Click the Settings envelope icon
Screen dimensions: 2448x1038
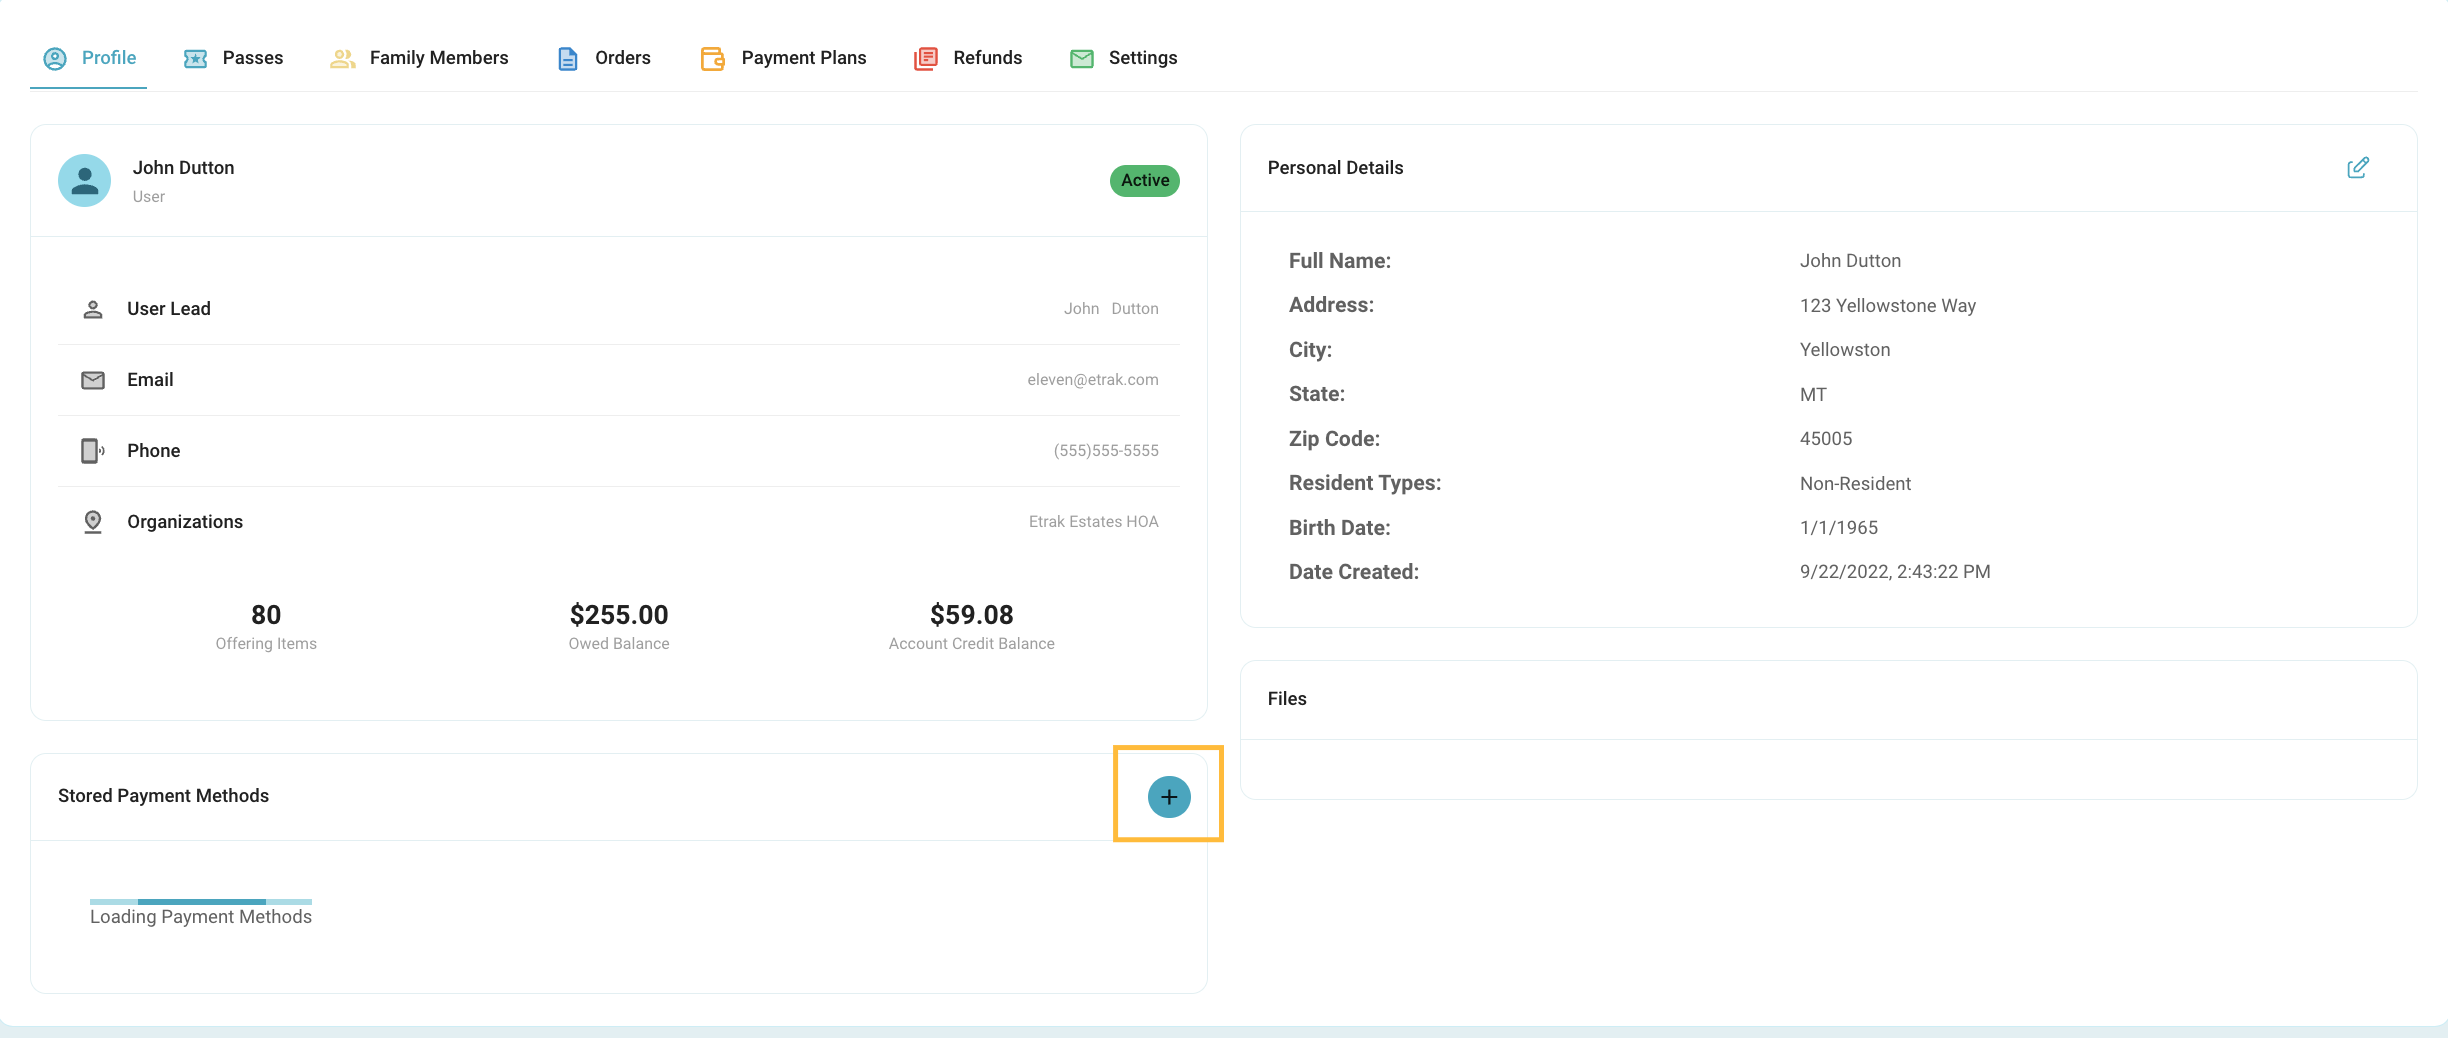pyautogui.click(x=1082, y=59)
